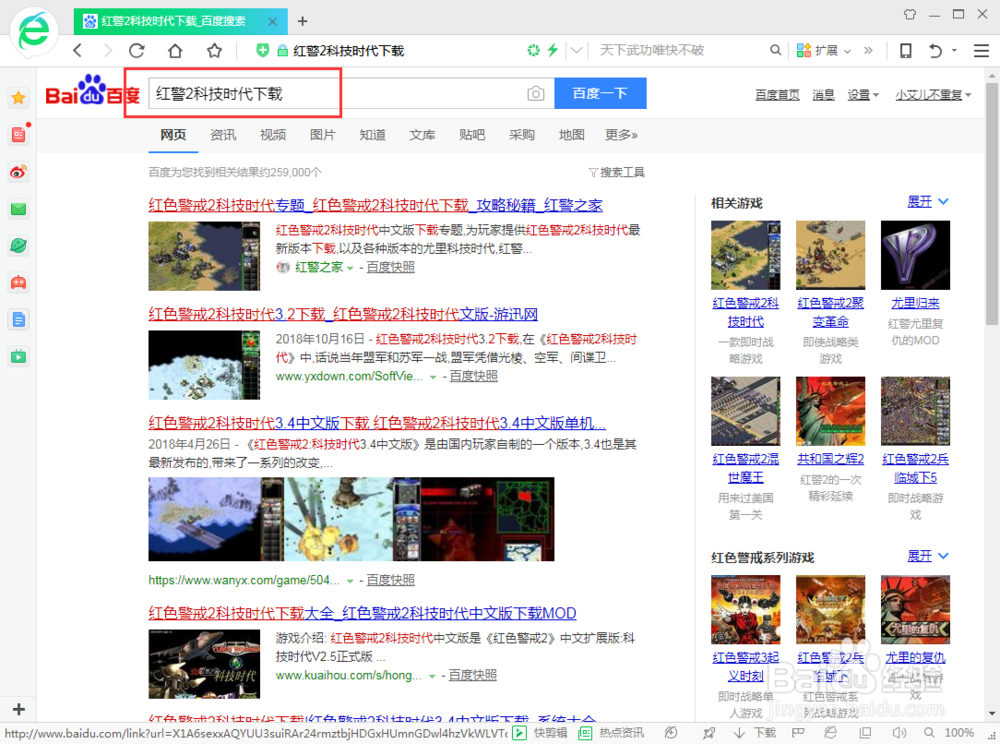Viewport: 1000px width, 744px height.
Task: Open the favorites star in the sidebar
Action: click(18, 98)
